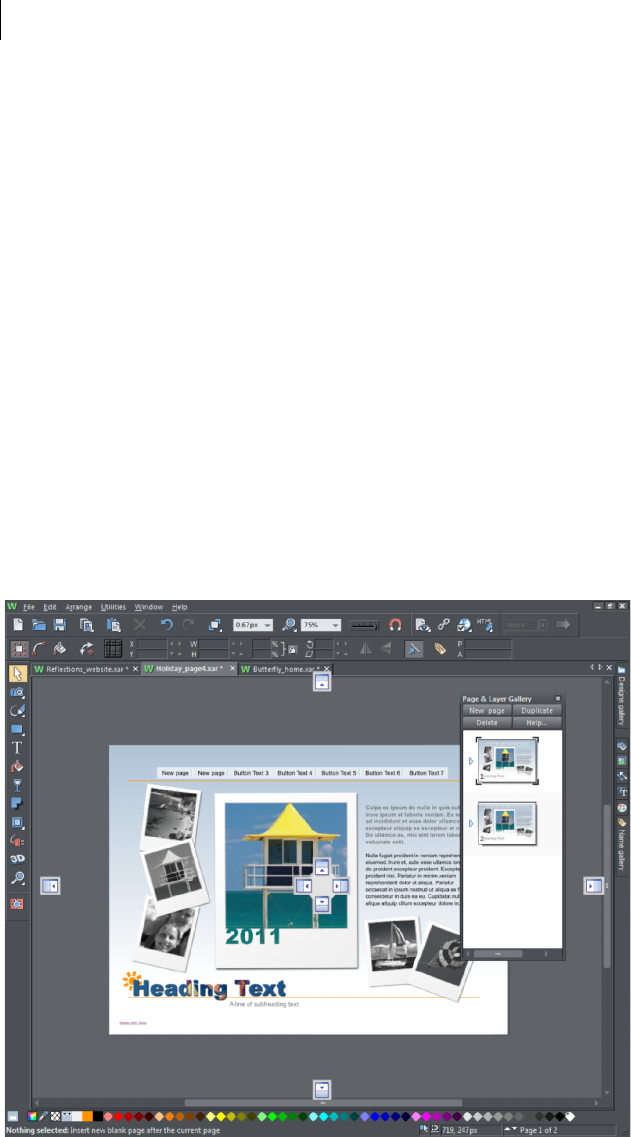Screen dimensions: 631x1137
Task: Click the W width input field
Action: (214, 643)
